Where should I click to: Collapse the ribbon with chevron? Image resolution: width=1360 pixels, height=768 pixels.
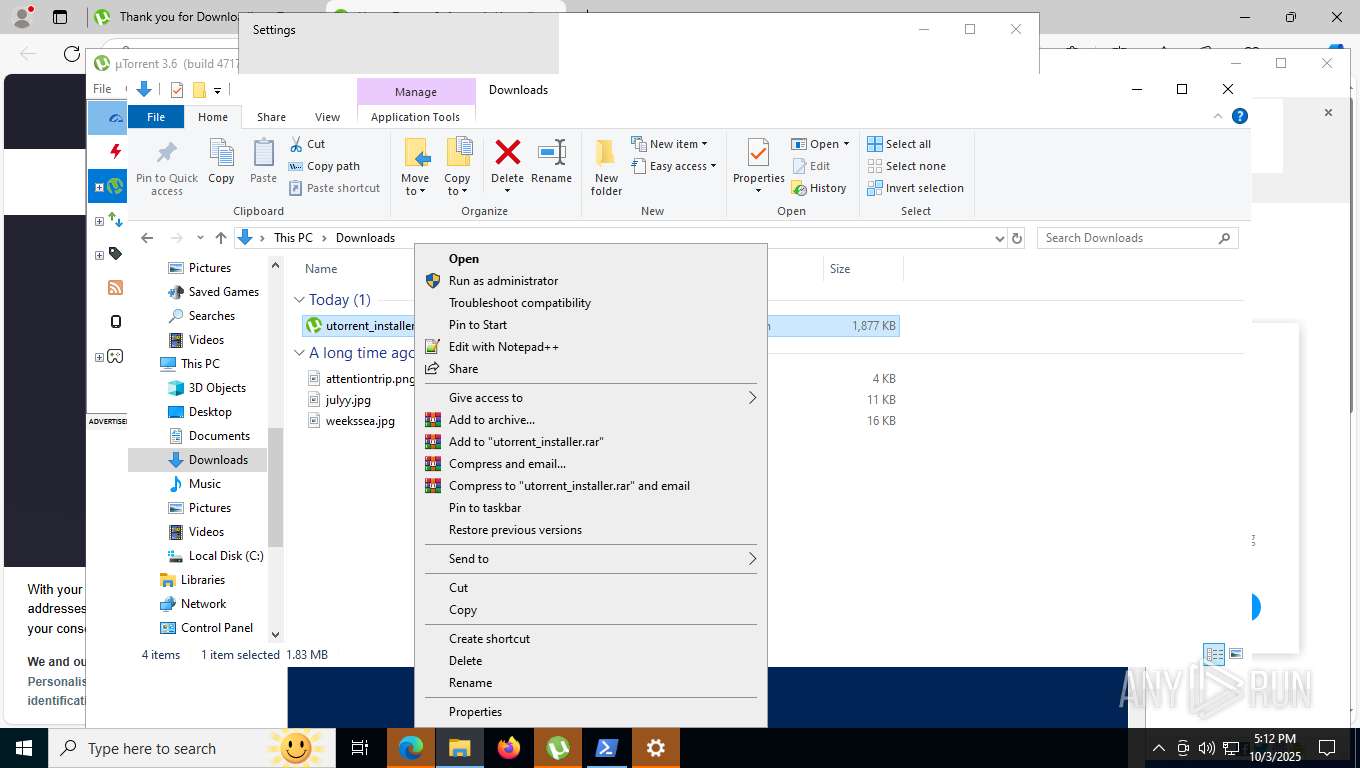tap(1218, 116)
